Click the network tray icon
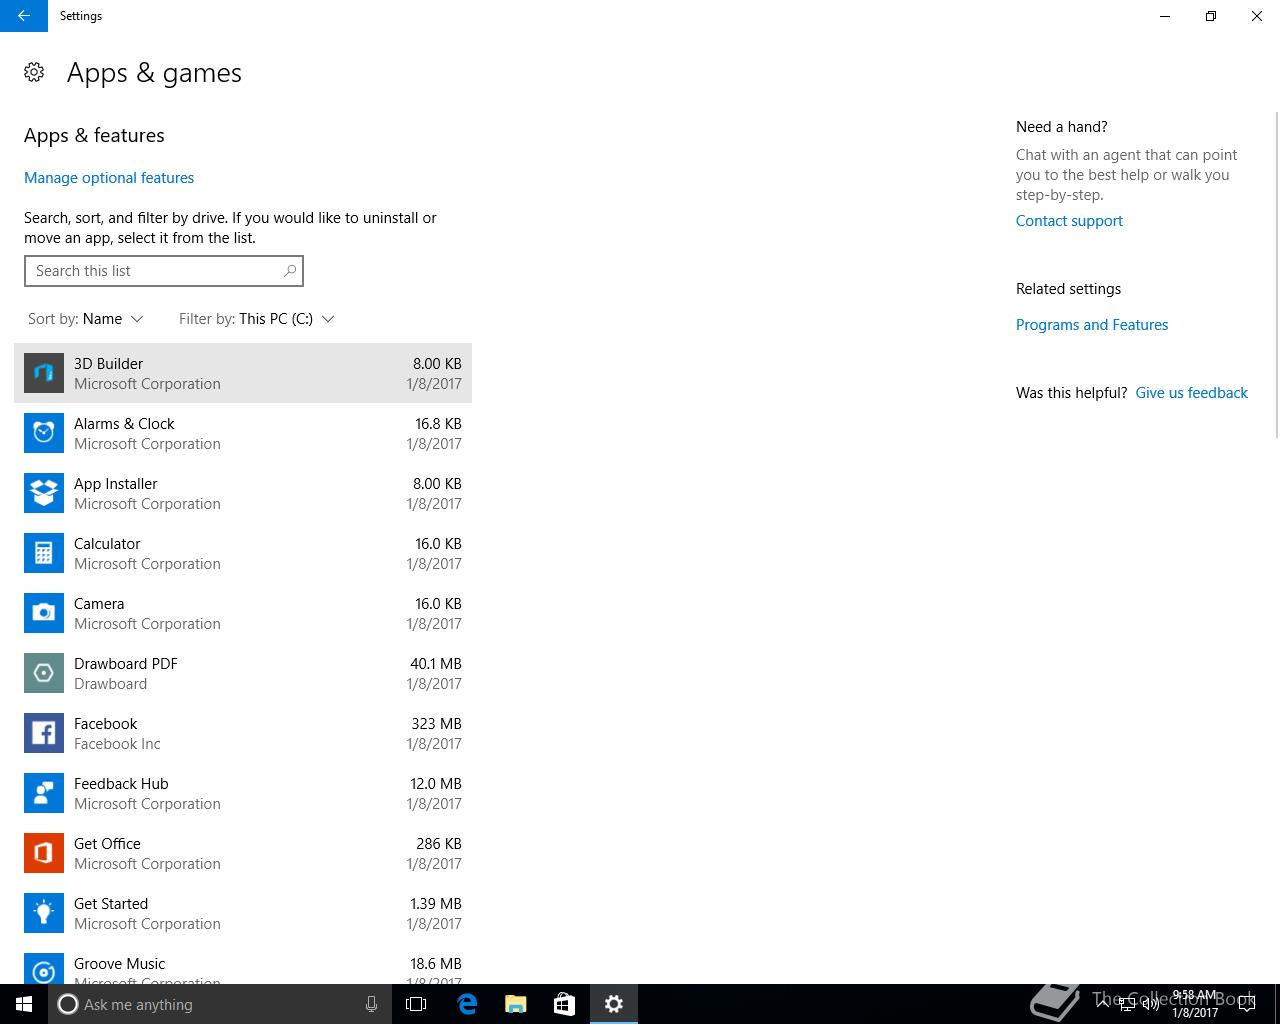The height and width of the screenshot is (1024, 1280). coord(1126,1004)
